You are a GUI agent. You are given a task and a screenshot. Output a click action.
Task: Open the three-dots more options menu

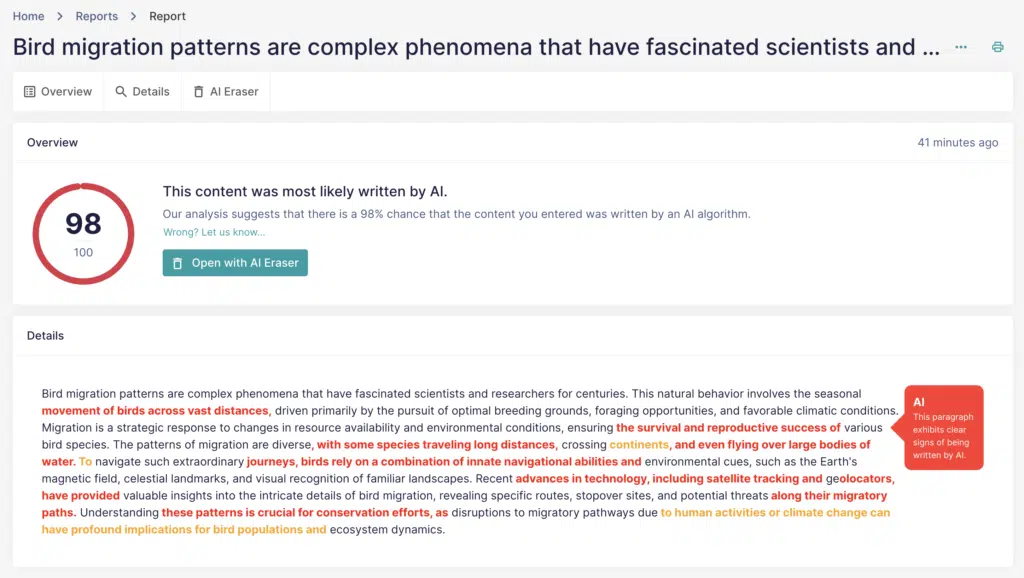coord(961,47)
